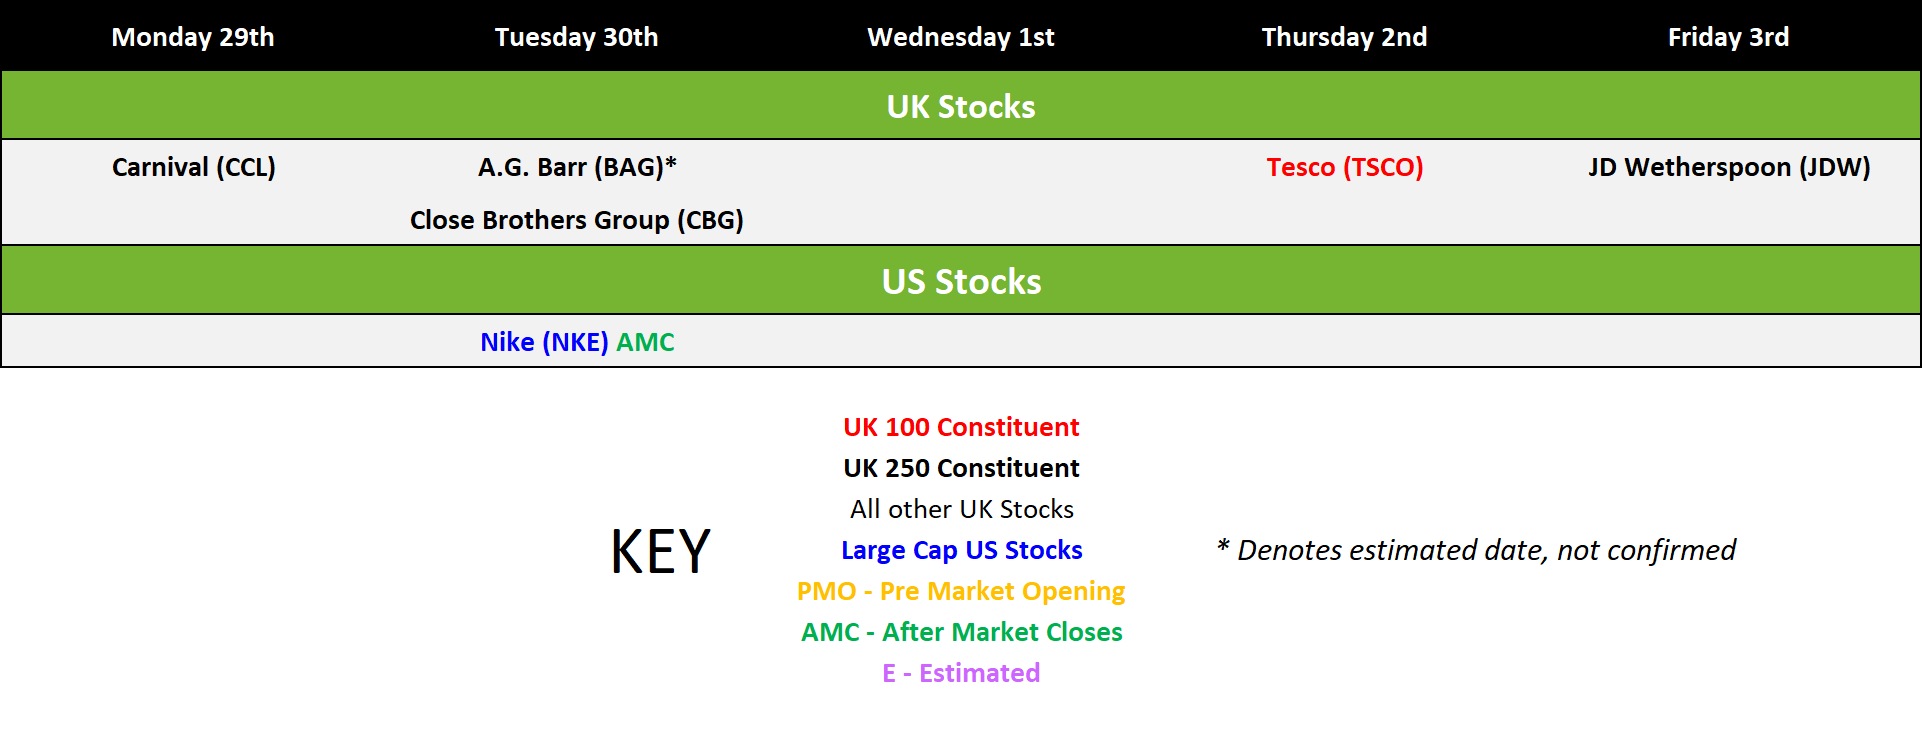Open the Carnival (CCL) entry
This screenshot has width=1922, height=730.
coord(193,167)
